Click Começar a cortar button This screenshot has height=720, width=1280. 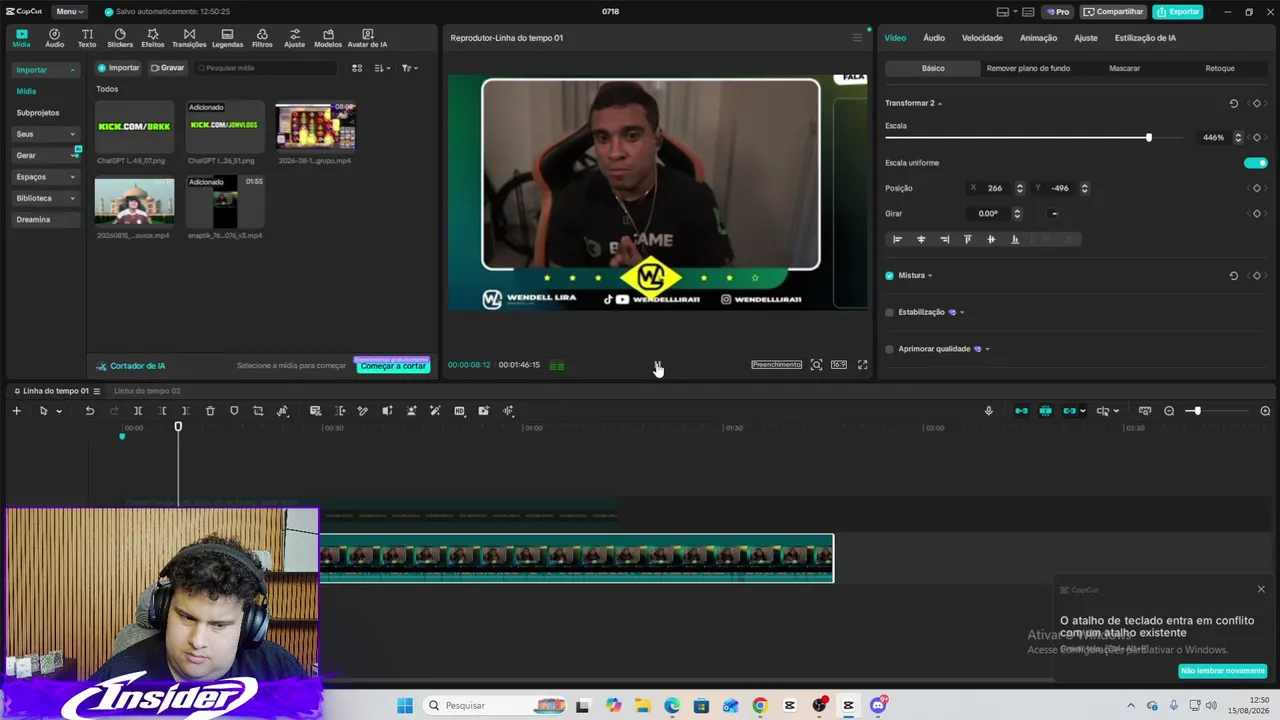[x=393, y=366]
